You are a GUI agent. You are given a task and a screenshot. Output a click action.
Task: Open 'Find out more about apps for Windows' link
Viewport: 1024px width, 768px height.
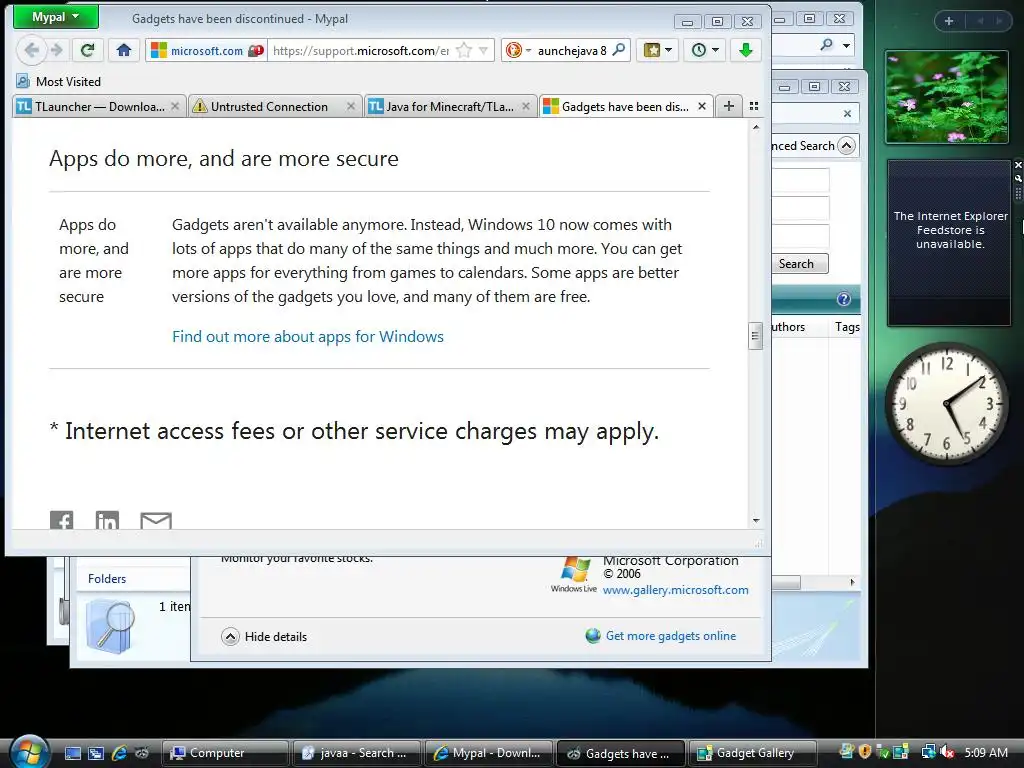click(x=308, y=336)
